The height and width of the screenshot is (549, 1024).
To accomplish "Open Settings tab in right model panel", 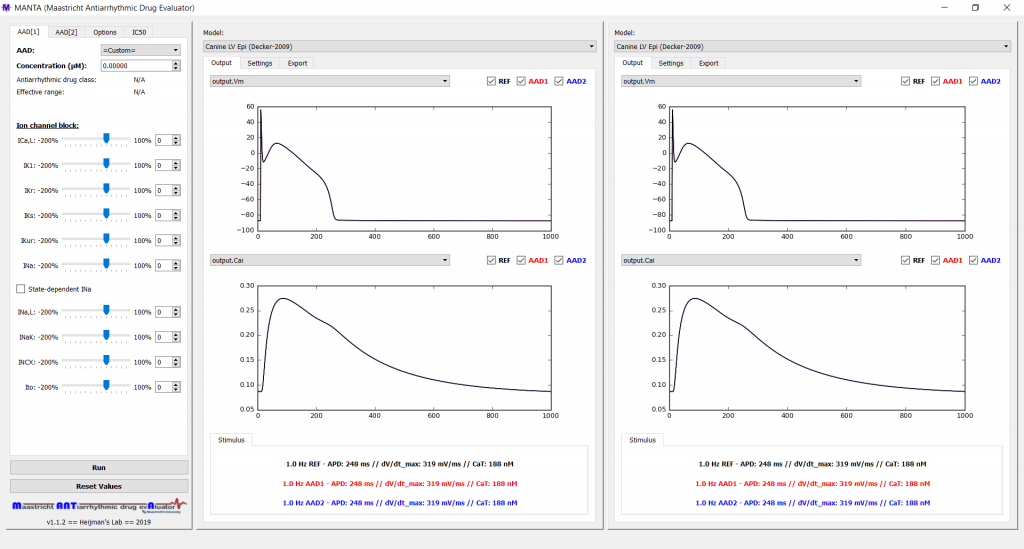I will 671,63.
